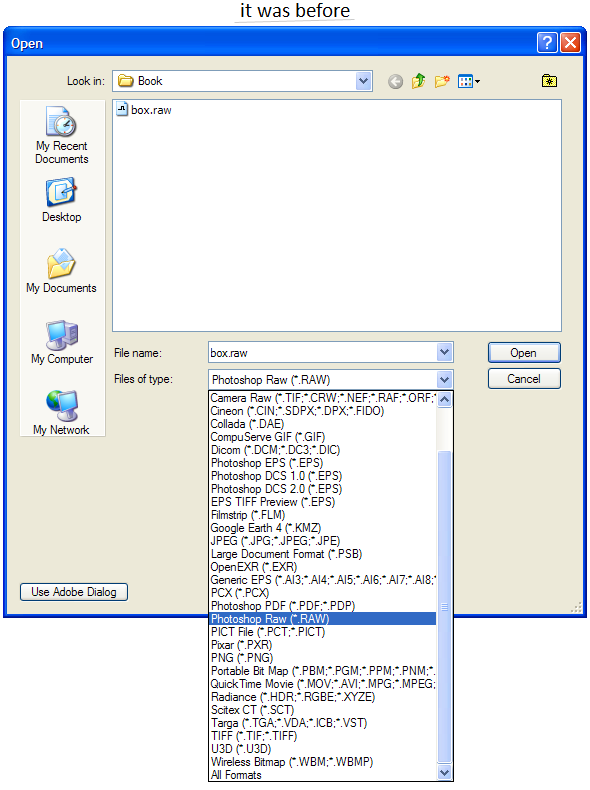Screen dimensions: 590x790
Task: Select Large Document Format PSB
Action: (x=322, y=554)
